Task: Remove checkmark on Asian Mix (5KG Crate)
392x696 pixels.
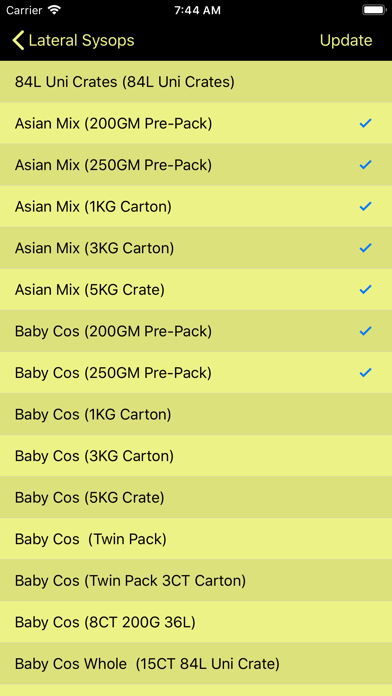Action: [365, 289]
